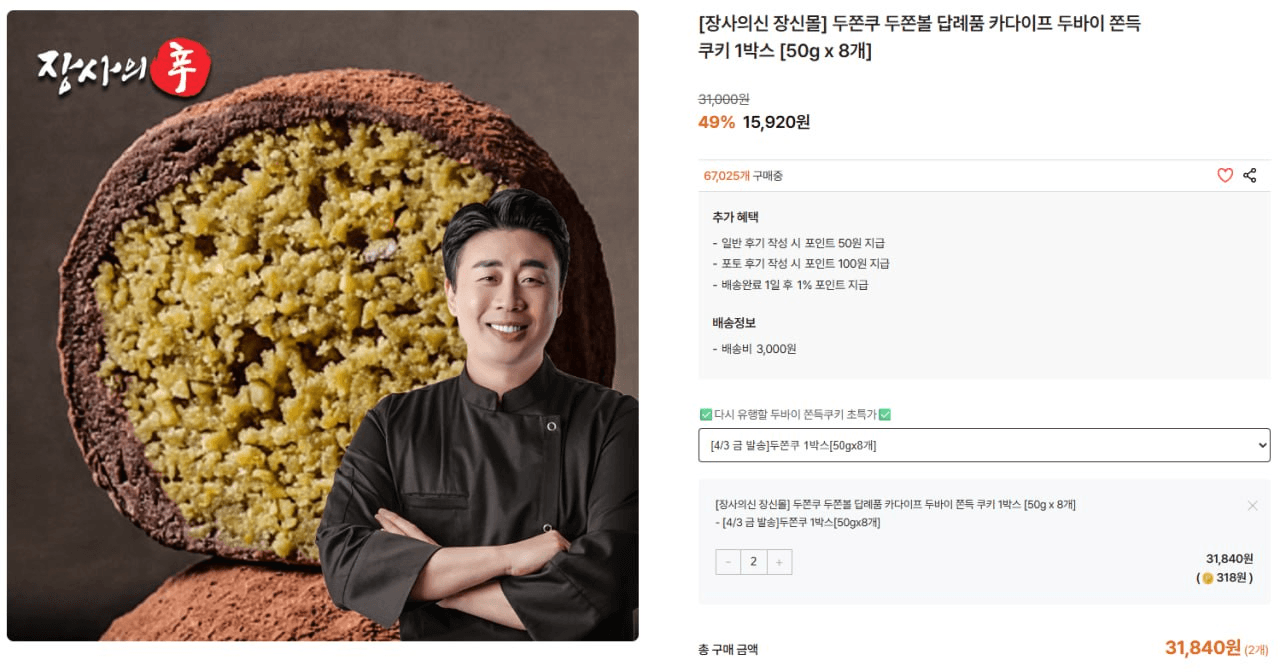The width and height of the screenshot is (1280, 672).
Task: Select the product title text
Action: [919, 38]
